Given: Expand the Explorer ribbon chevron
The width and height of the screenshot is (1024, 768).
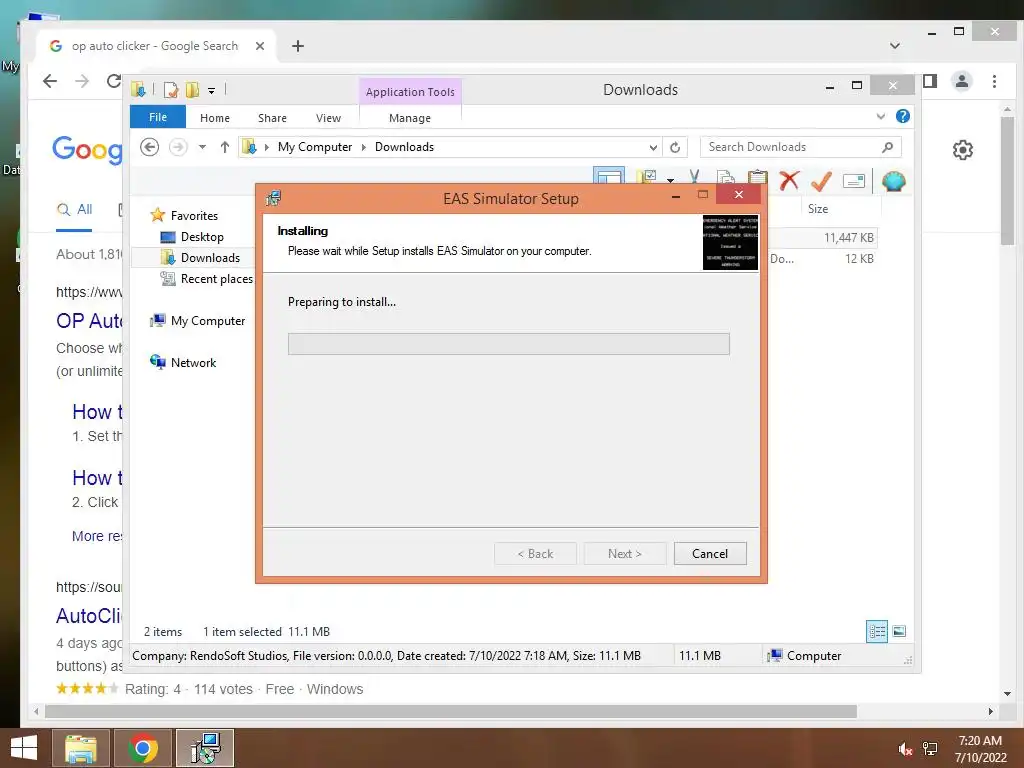Looking at the screenshot, I should coord(880,116).
